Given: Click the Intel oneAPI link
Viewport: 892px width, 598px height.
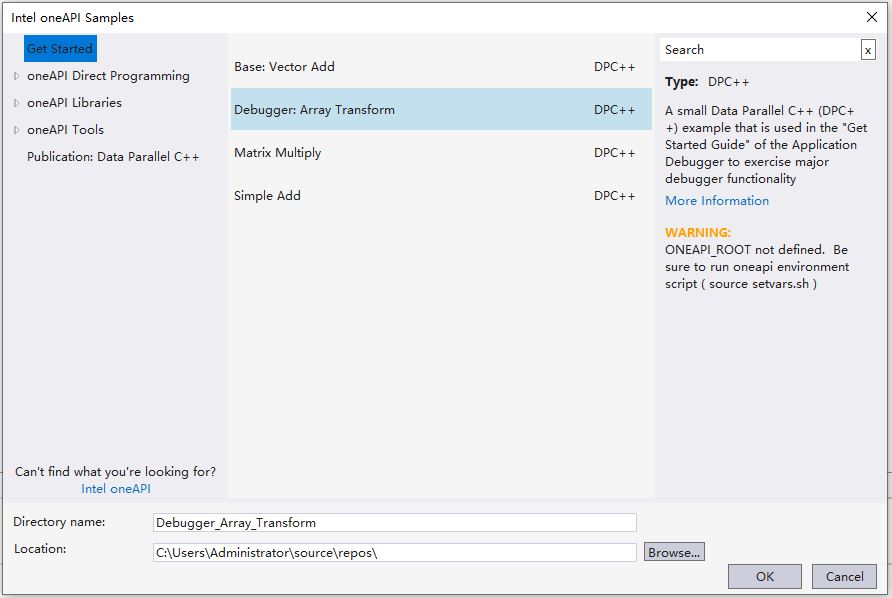Looking at the screenshot, I should pos(114,489).
